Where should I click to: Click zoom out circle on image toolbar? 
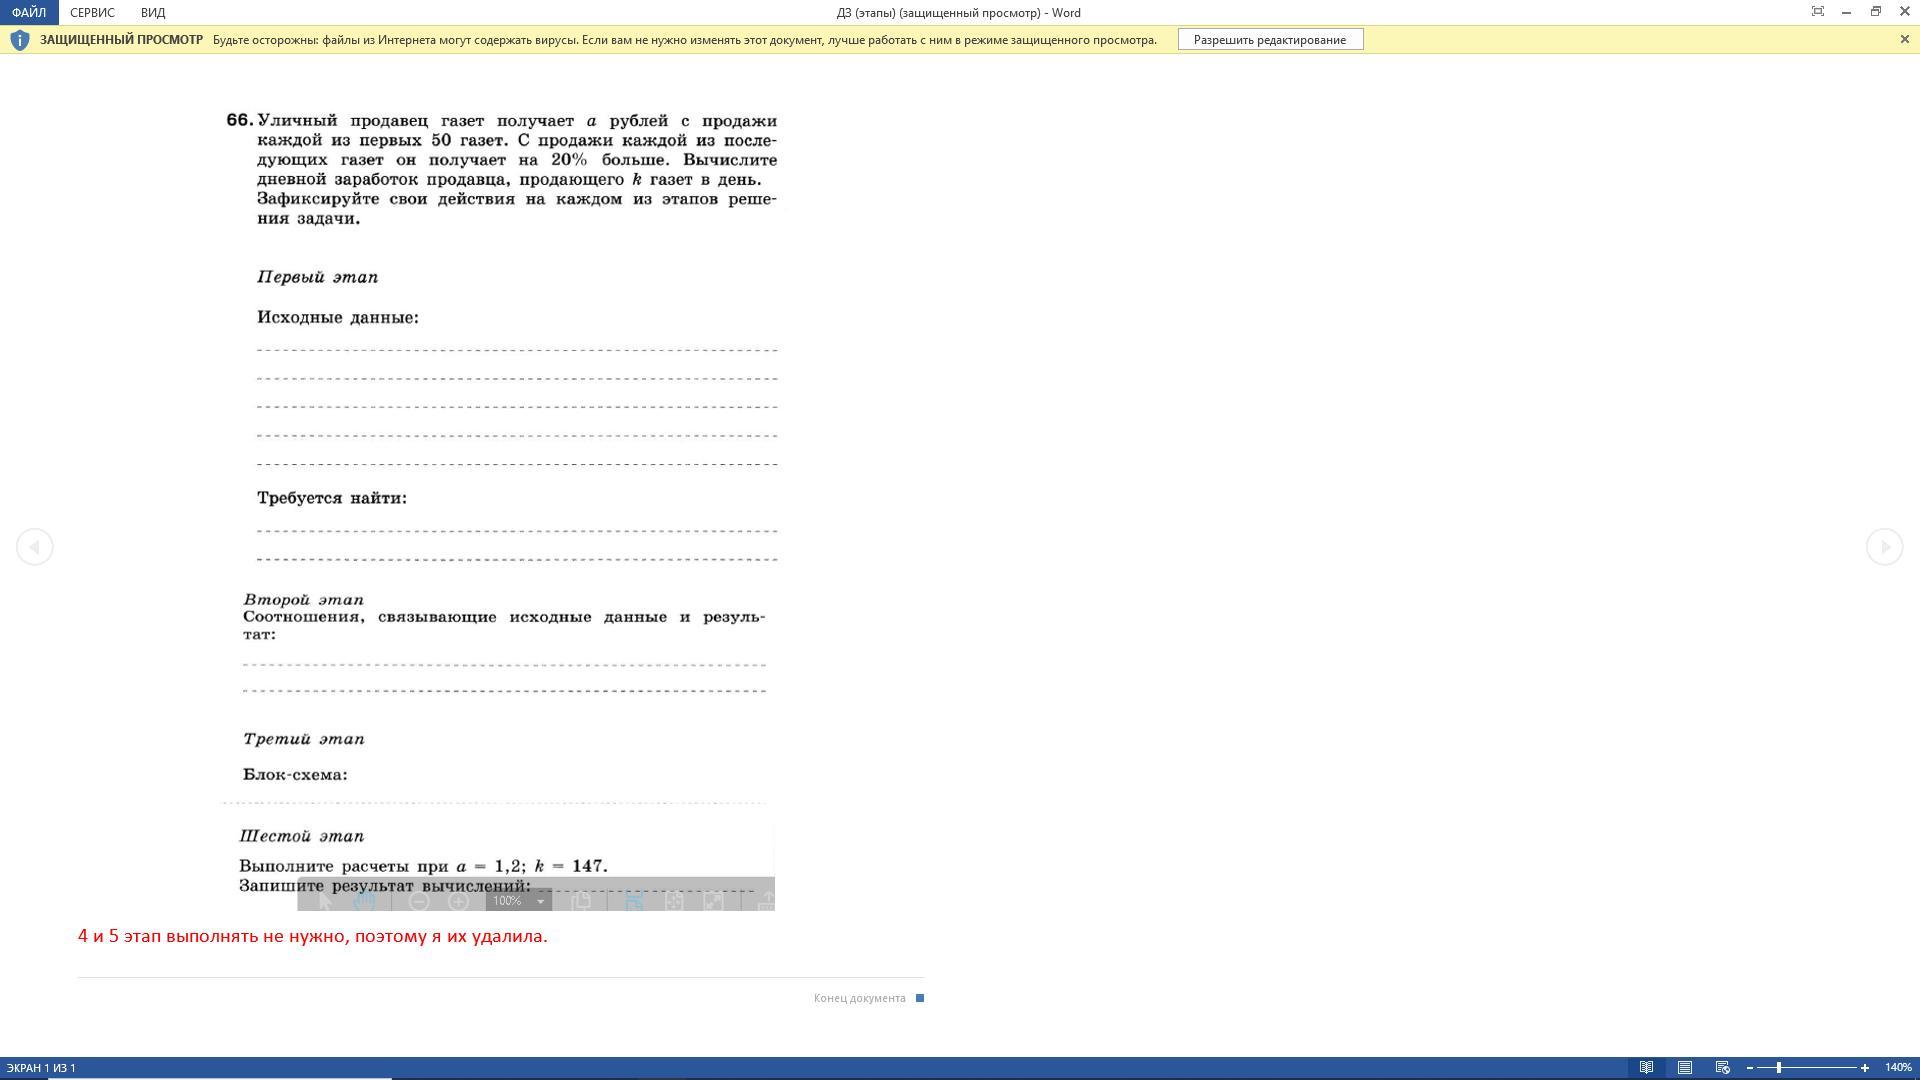(419, 901)
